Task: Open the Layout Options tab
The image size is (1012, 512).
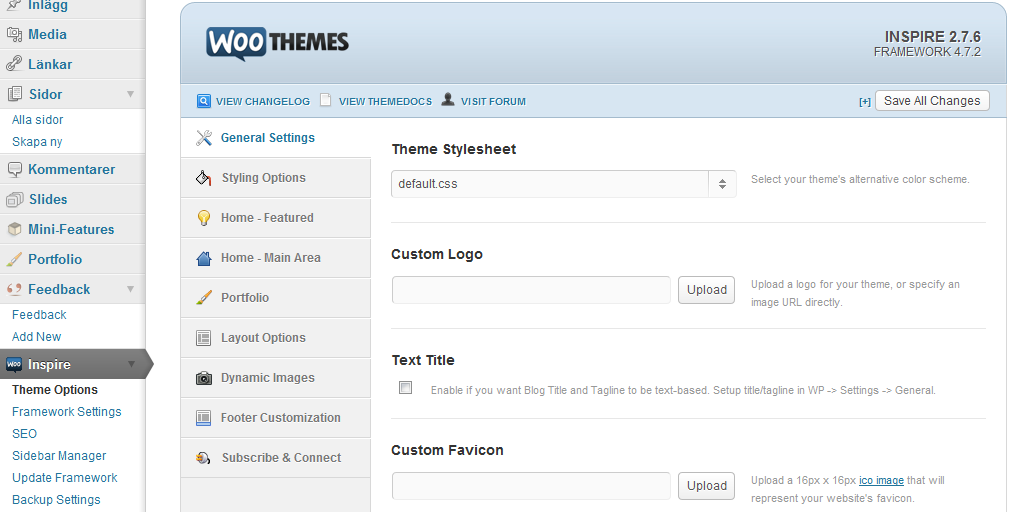Action: point(276,338)
